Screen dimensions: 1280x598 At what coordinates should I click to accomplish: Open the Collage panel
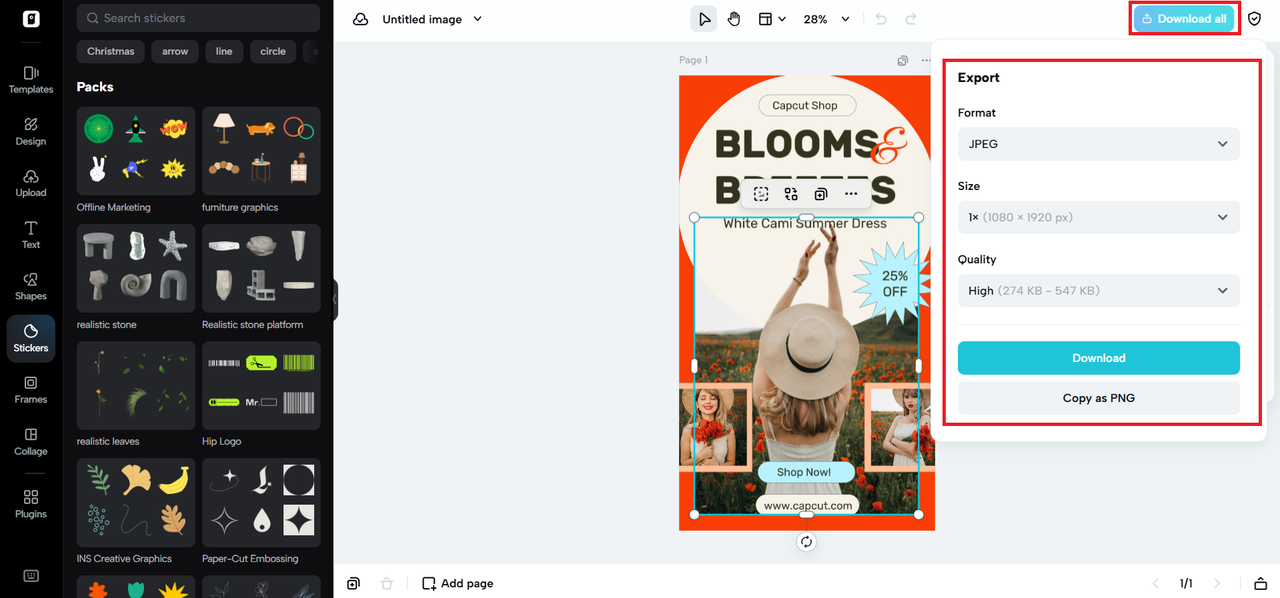tap(31, 442)
